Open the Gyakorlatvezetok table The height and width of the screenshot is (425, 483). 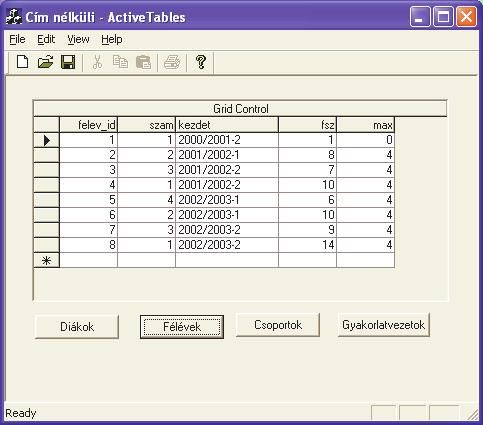tap(383, 325)
